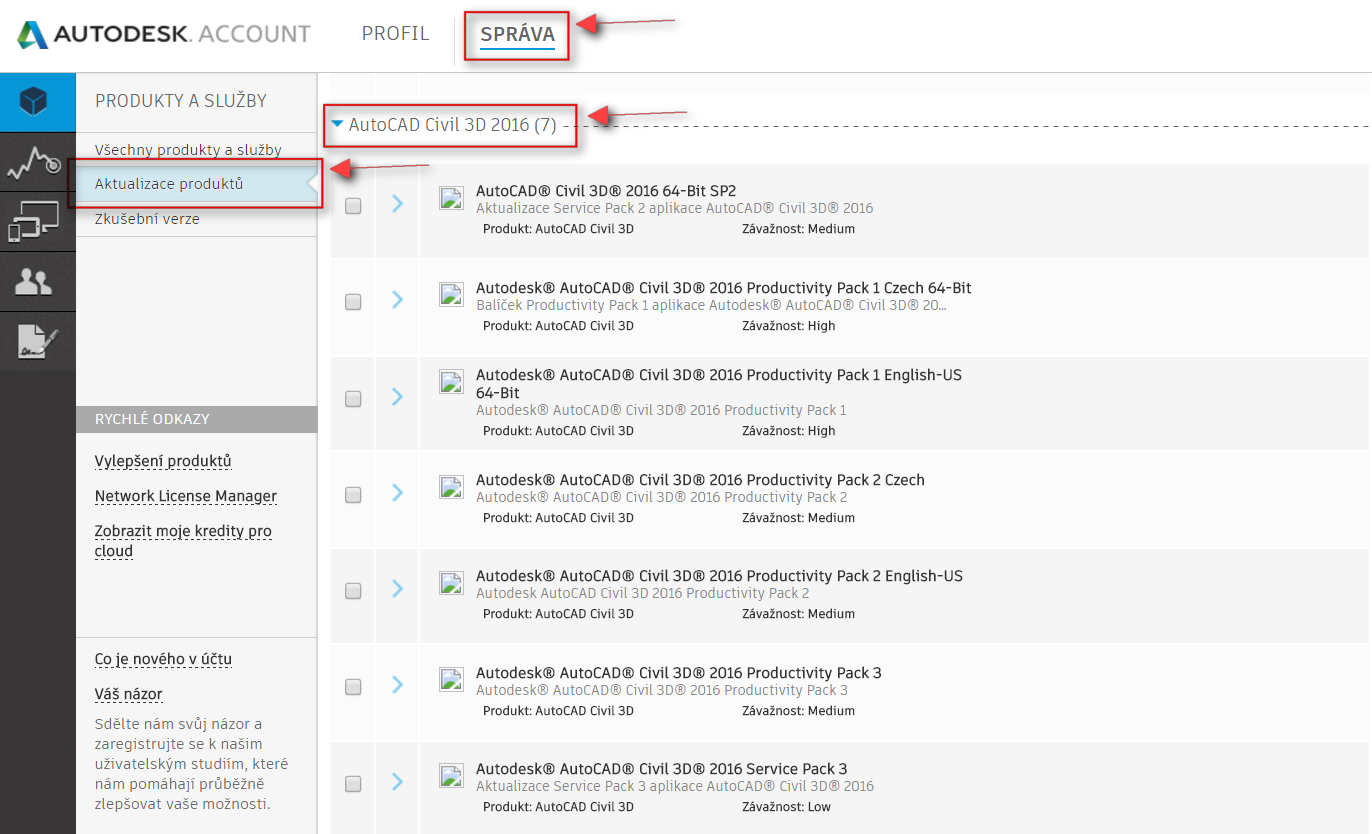Open the Network License Manager link

[186, 496]
